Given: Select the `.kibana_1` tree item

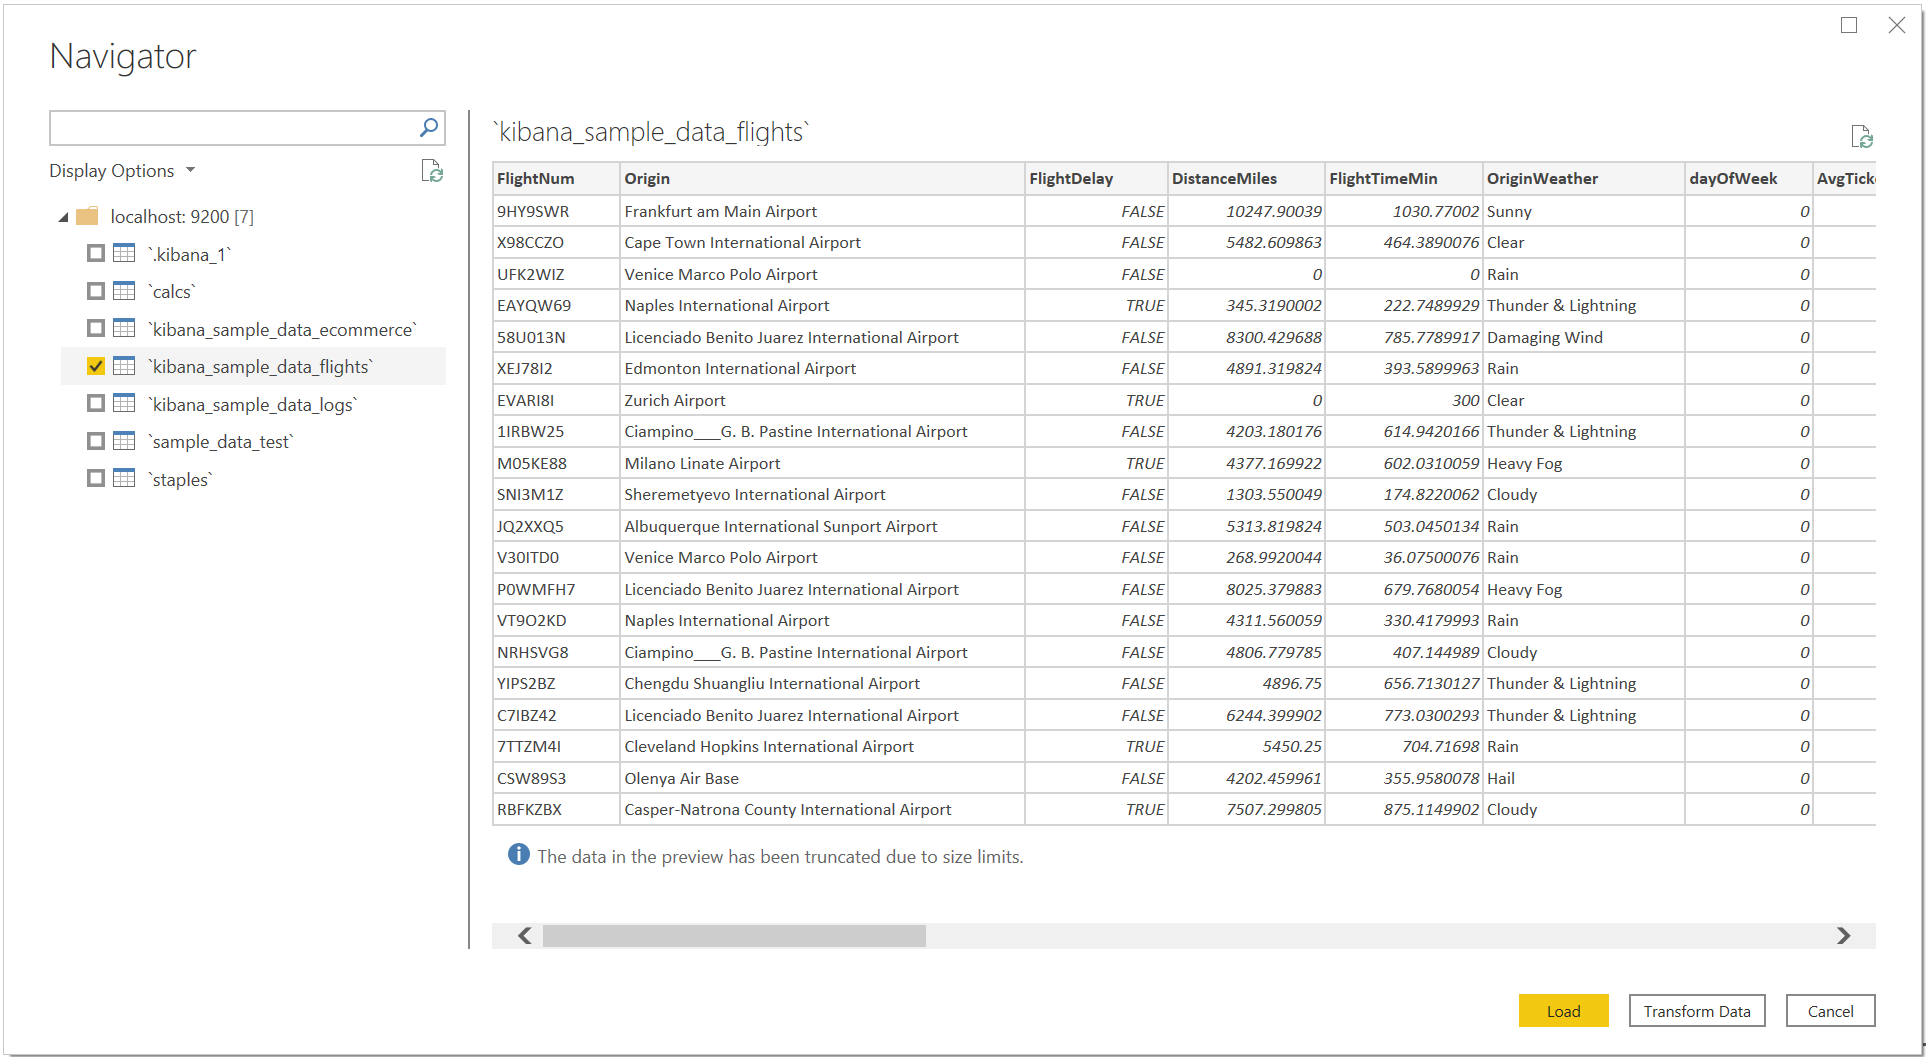Looking at the screenshot, I should click(x=189, y=254).
